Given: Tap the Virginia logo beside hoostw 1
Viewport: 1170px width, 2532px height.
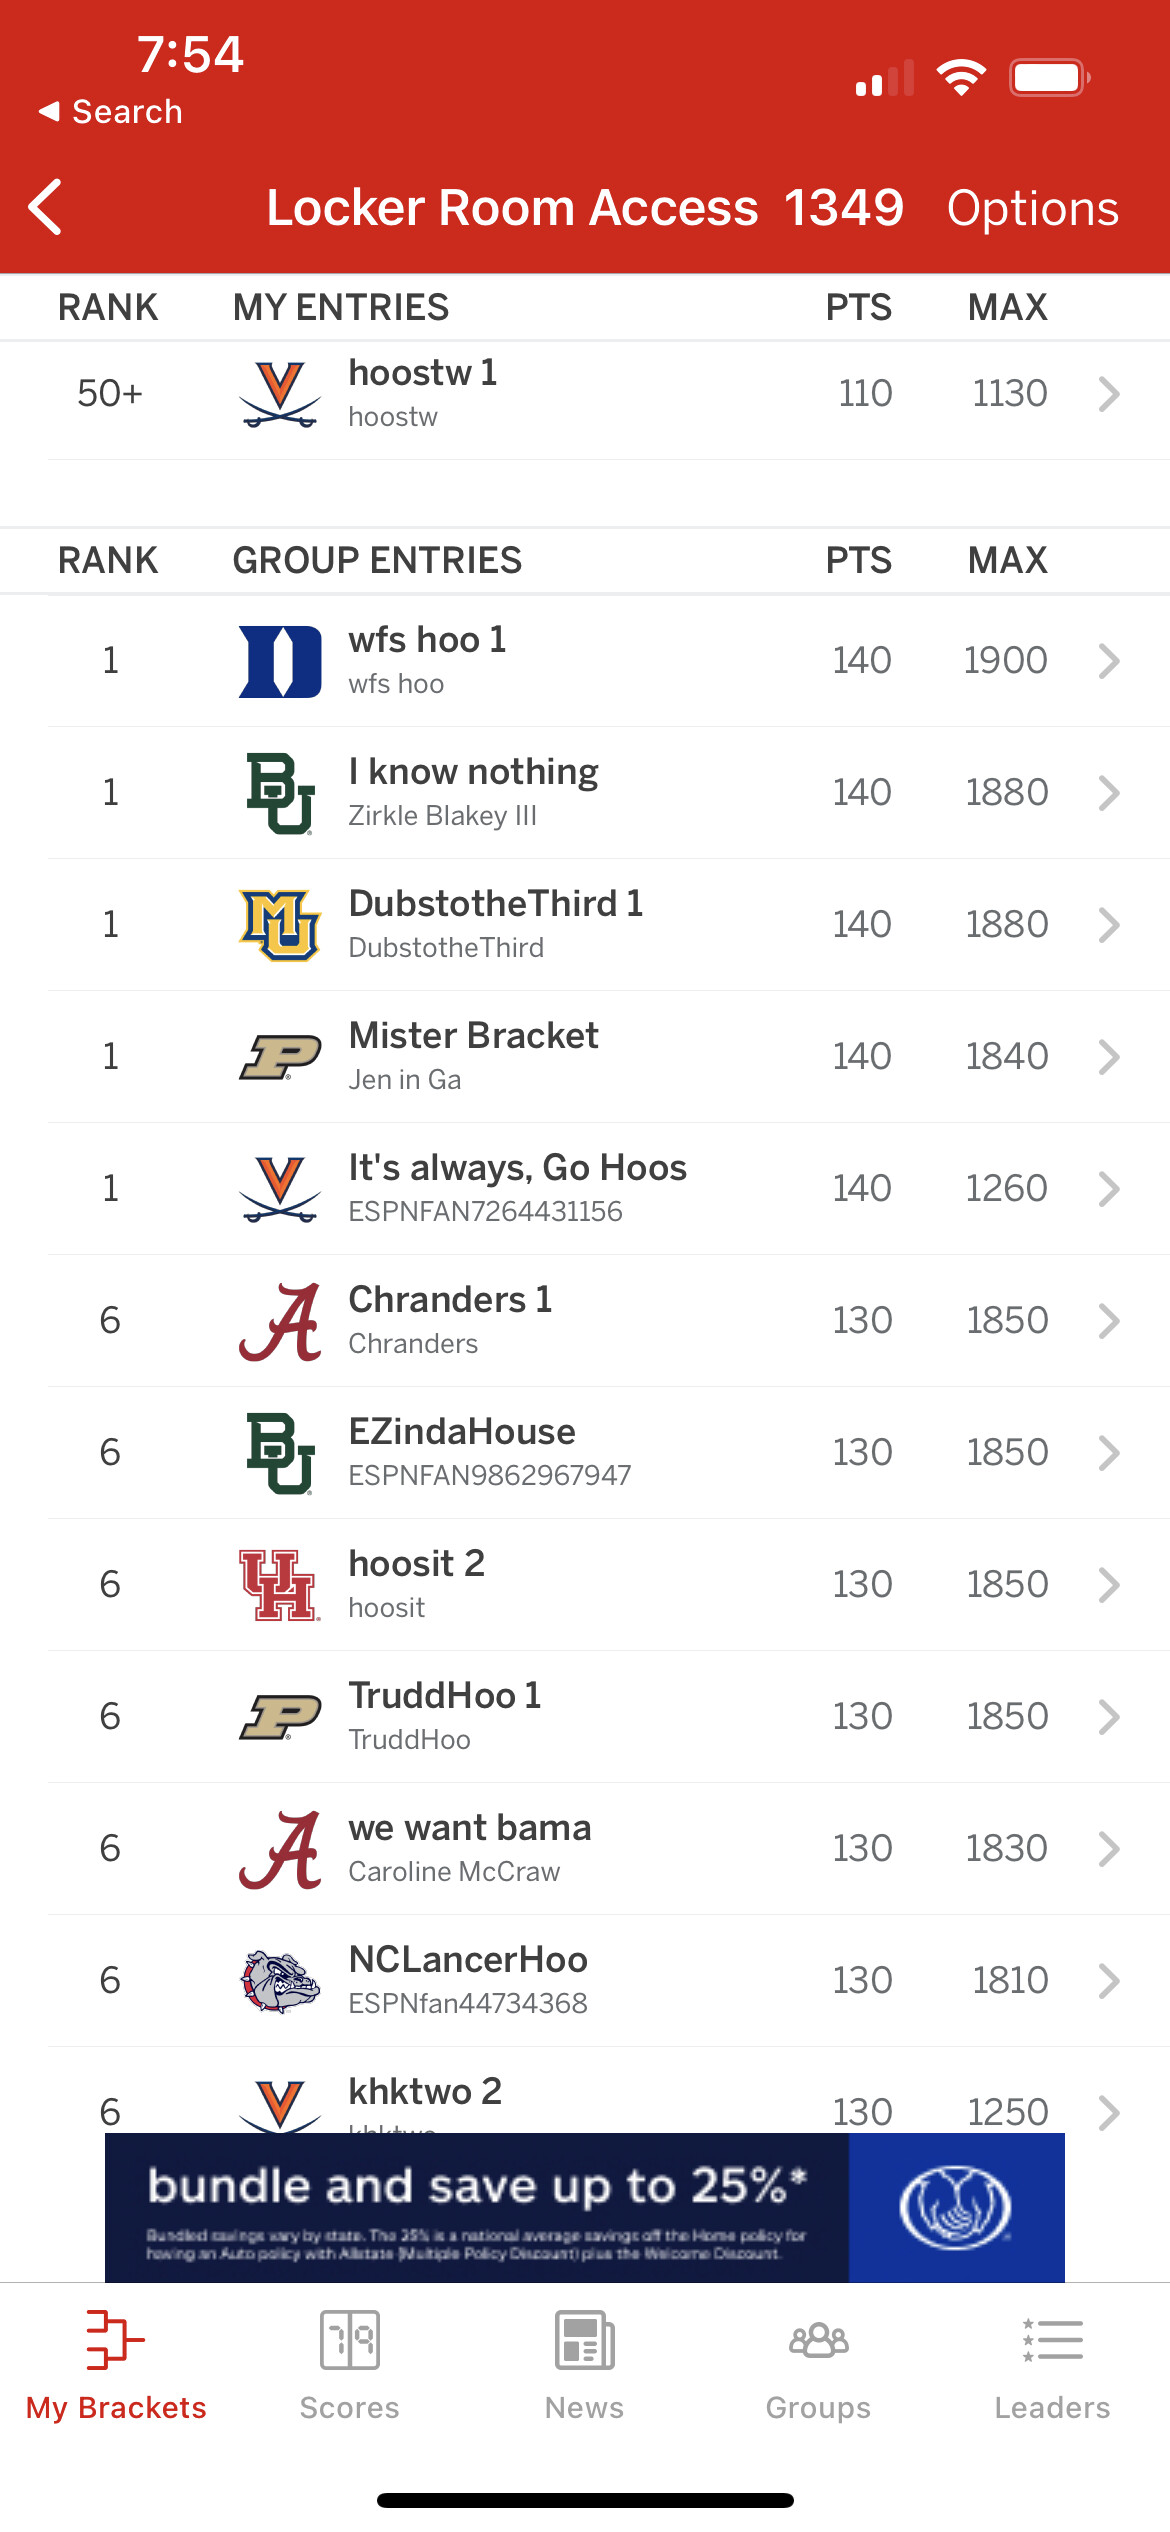Looking at the screenshot, I should point(280,395).
